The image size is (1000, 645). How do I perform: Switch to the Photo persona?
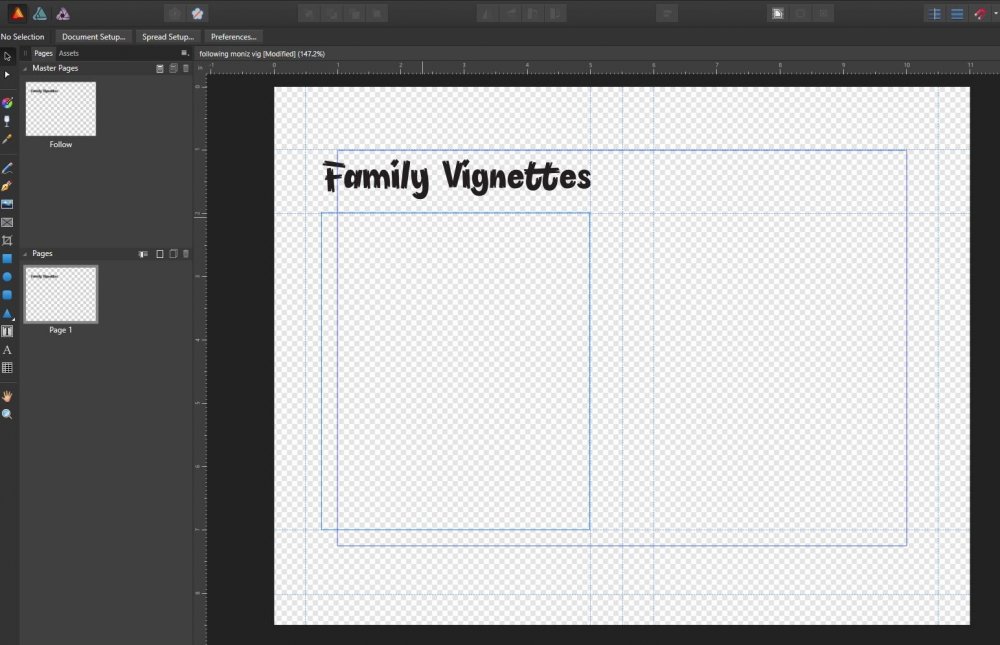63,13
